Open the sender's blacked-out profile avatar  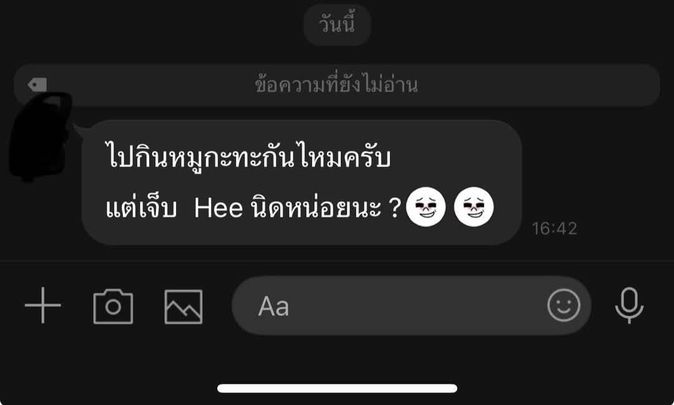(x=40, y=135)
